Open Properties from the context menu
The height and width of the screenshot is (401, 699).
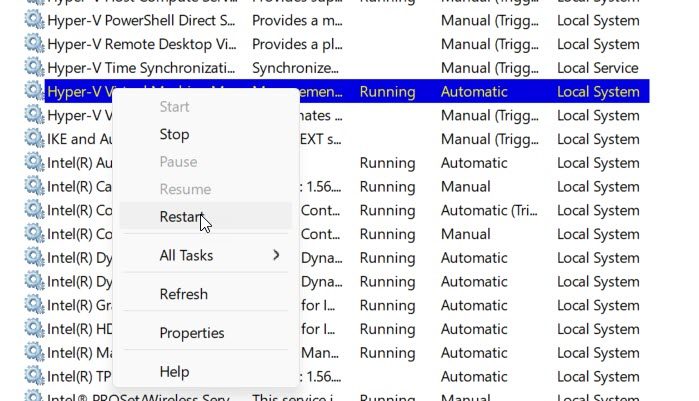191,333
